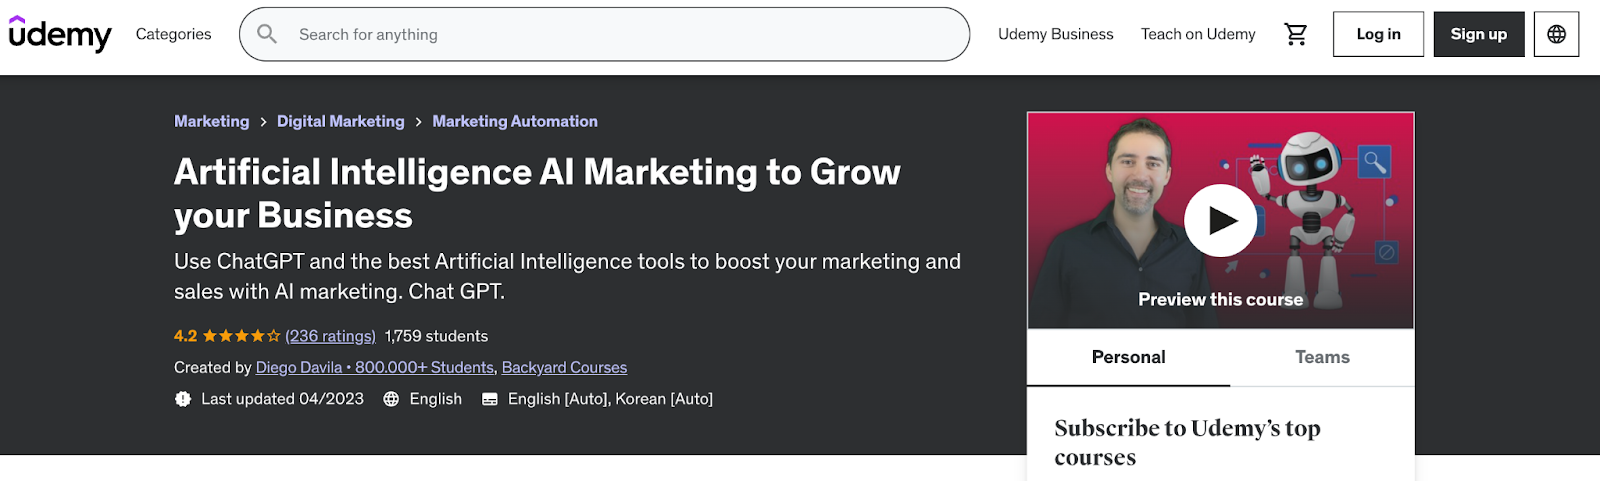1600x481 pixels.
Task: Click the Log in button
Action: (x=1378, y=34)
